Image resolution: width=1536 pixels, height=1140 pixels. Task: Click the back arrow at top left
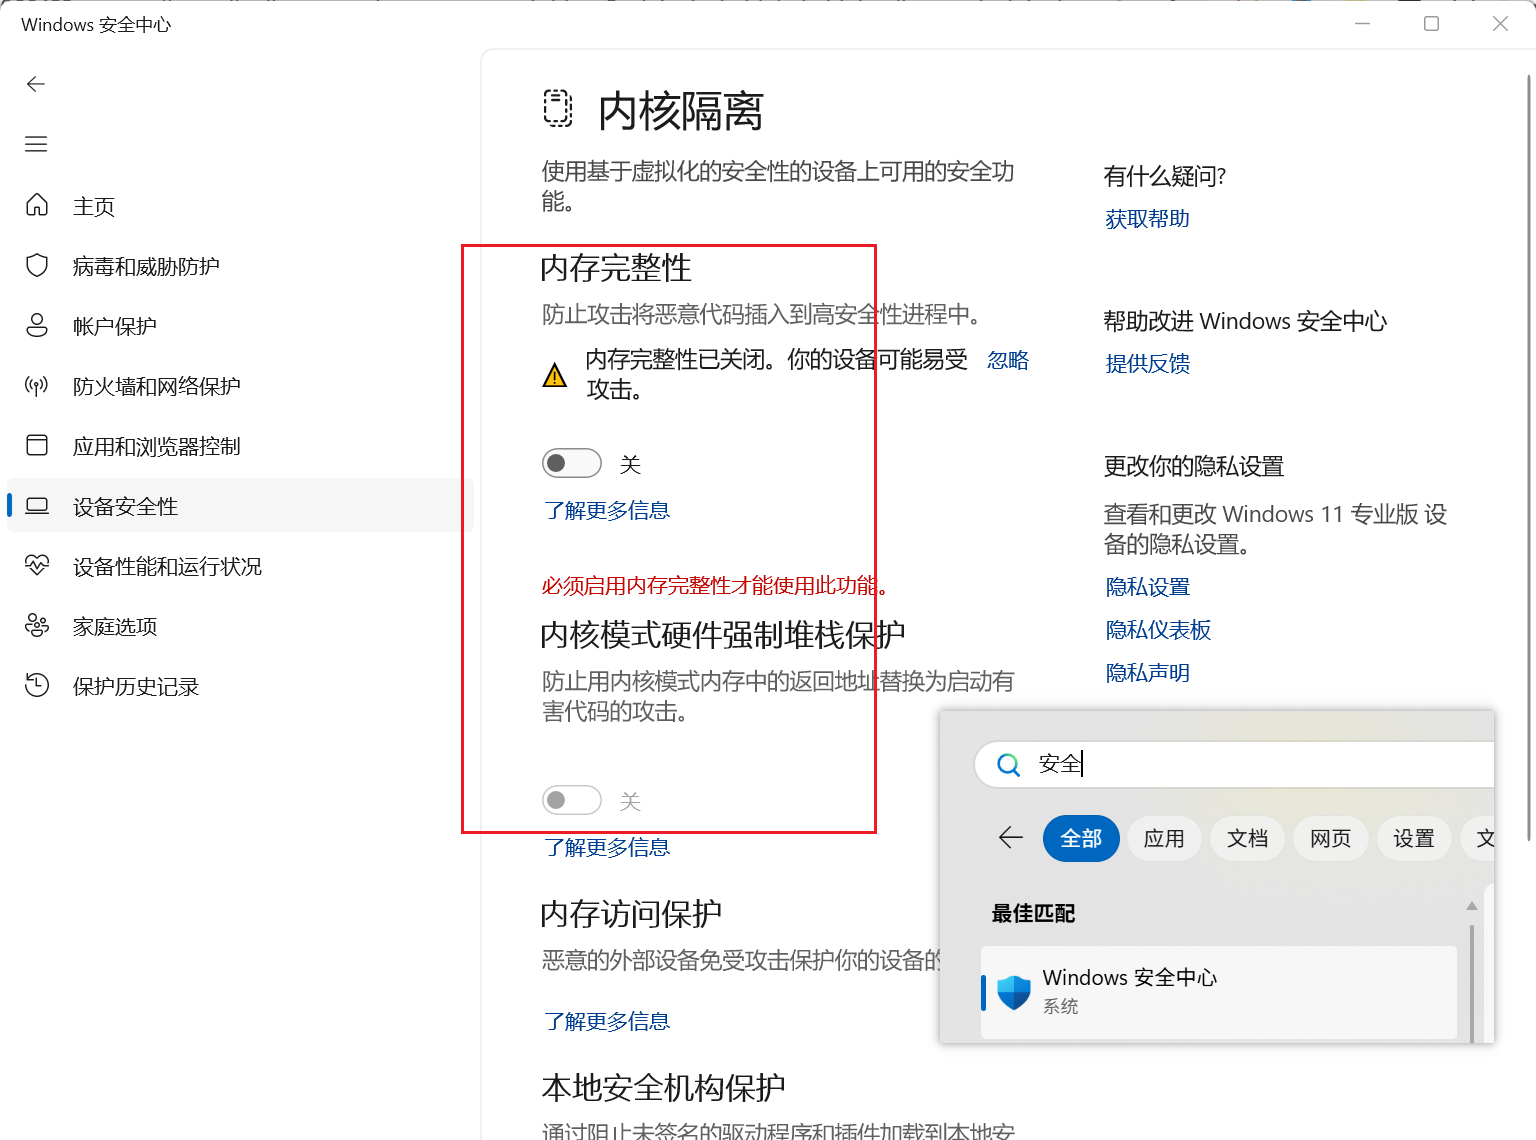[36, 84]
